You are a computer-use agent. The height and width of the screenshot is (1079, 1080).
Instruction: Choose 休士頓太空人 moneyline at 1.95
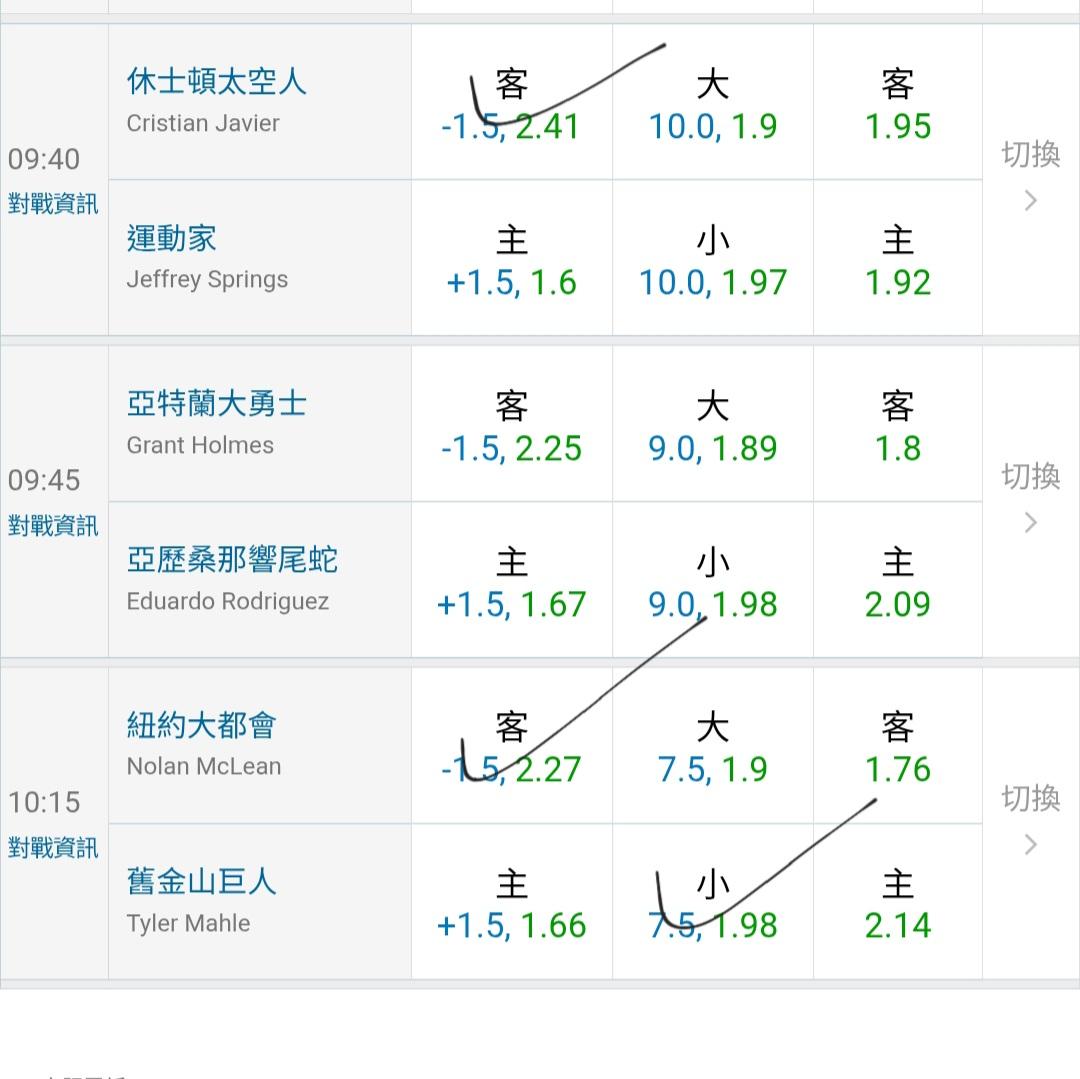coord(897,104)
